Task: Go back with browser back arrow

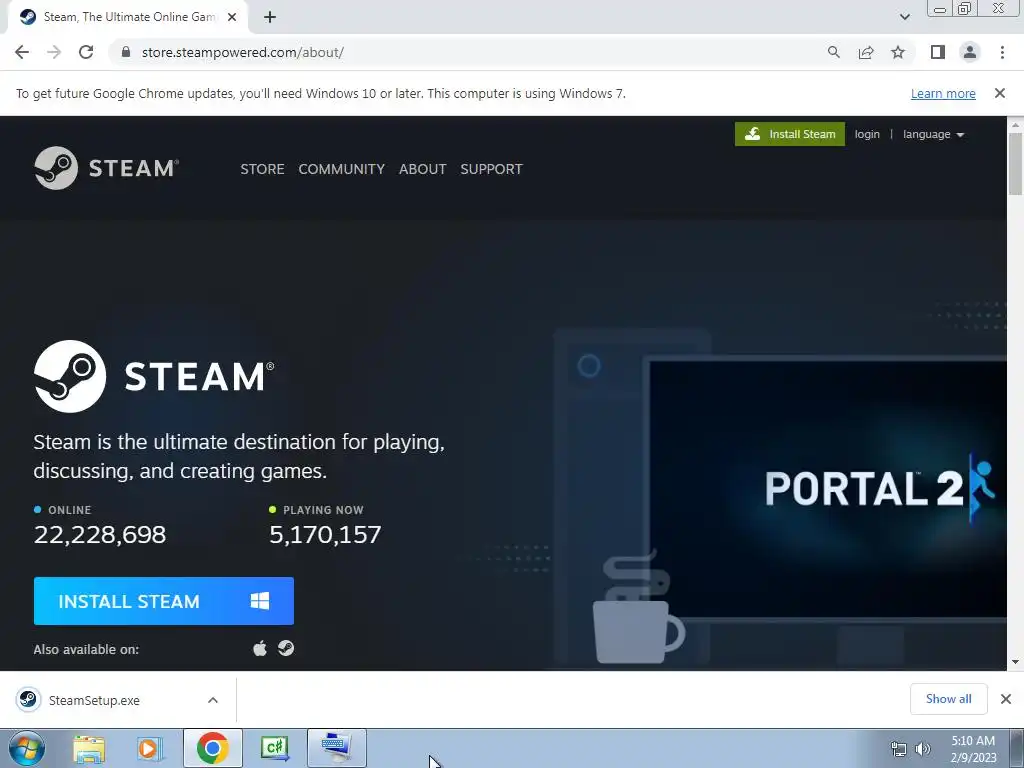Action: coord(22,52)
